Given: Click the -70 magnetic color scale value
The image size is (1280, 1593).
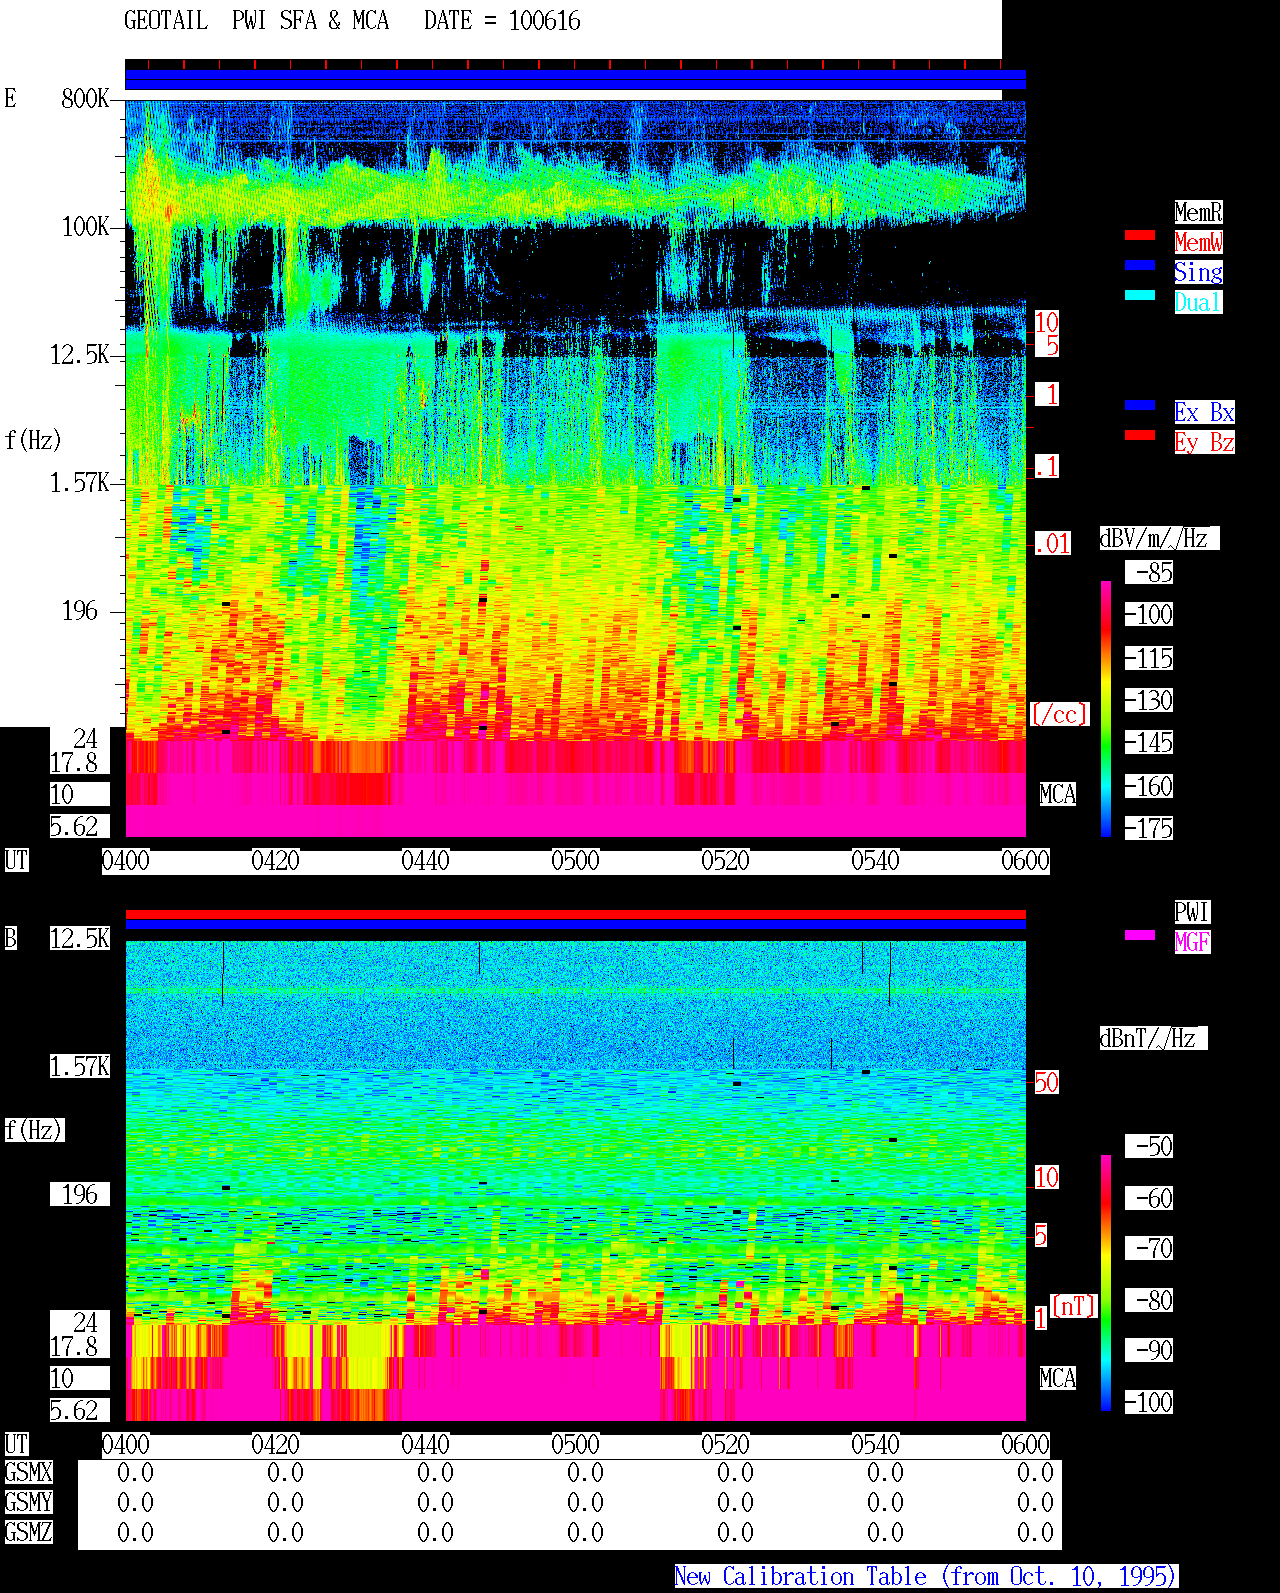Looking at the screenshot, I should click(1149, 1248).
